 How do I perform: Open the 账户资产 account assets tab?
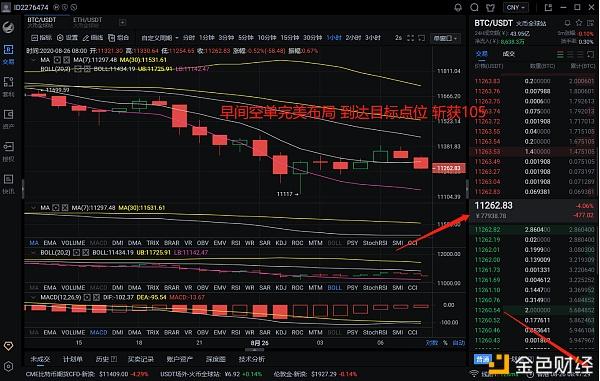pyautogui.click(x=179, y=359)
